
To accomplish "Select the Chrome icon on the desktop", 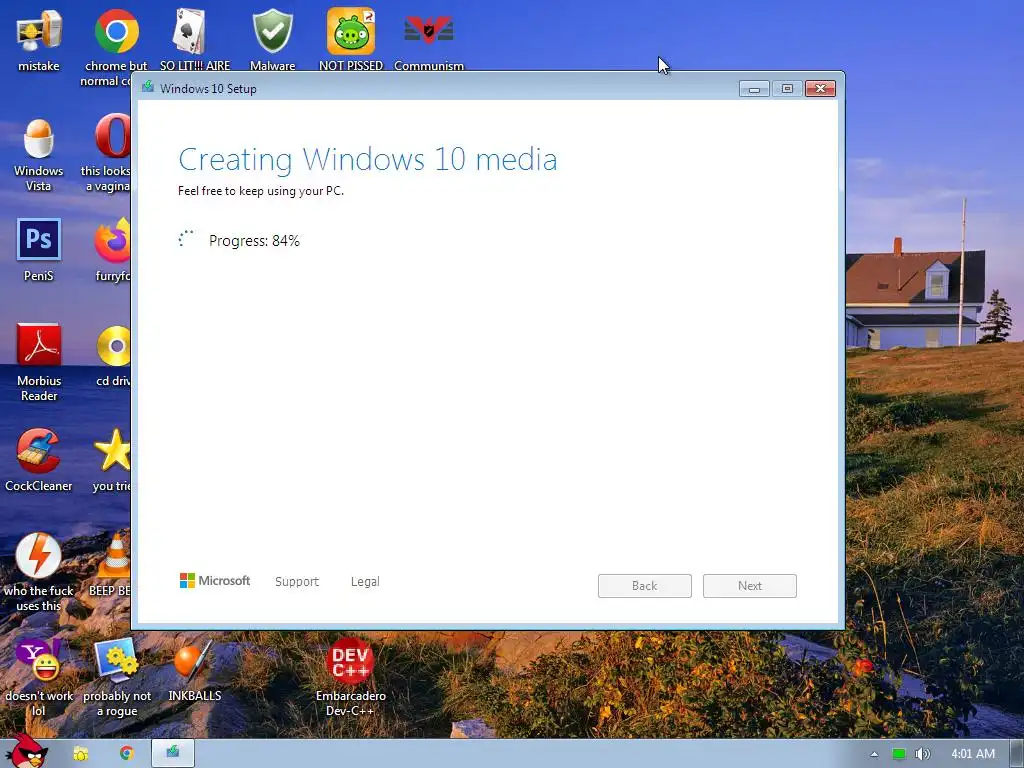I will [116, 31].
